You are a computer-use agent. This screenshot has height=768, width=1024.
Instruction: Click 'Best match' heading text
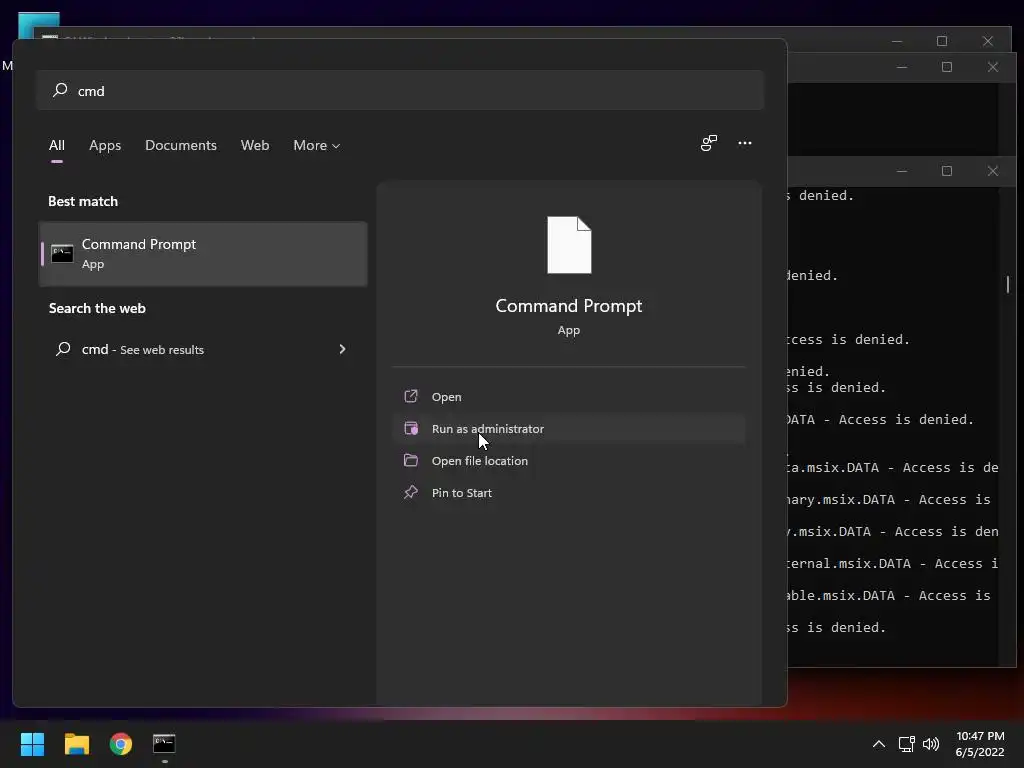[x=83, y=201]
